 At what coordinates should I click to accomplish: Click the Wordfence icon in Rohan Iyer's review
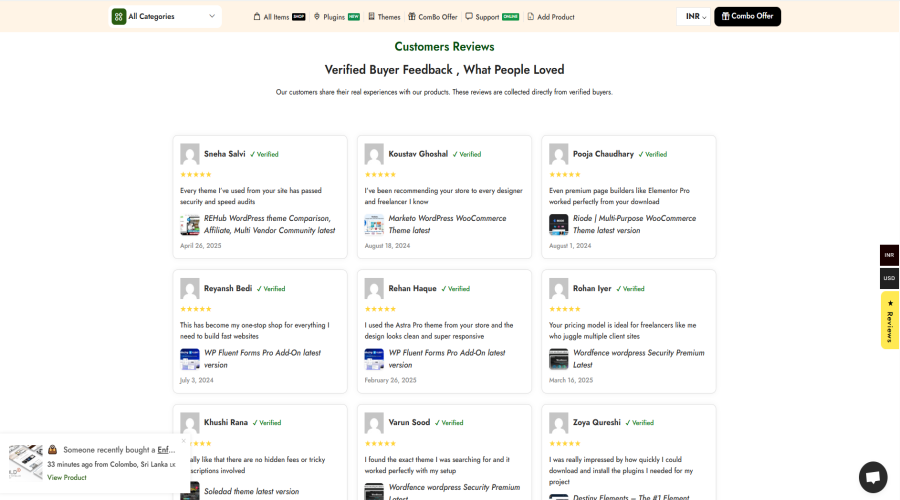tap(558, 359)
